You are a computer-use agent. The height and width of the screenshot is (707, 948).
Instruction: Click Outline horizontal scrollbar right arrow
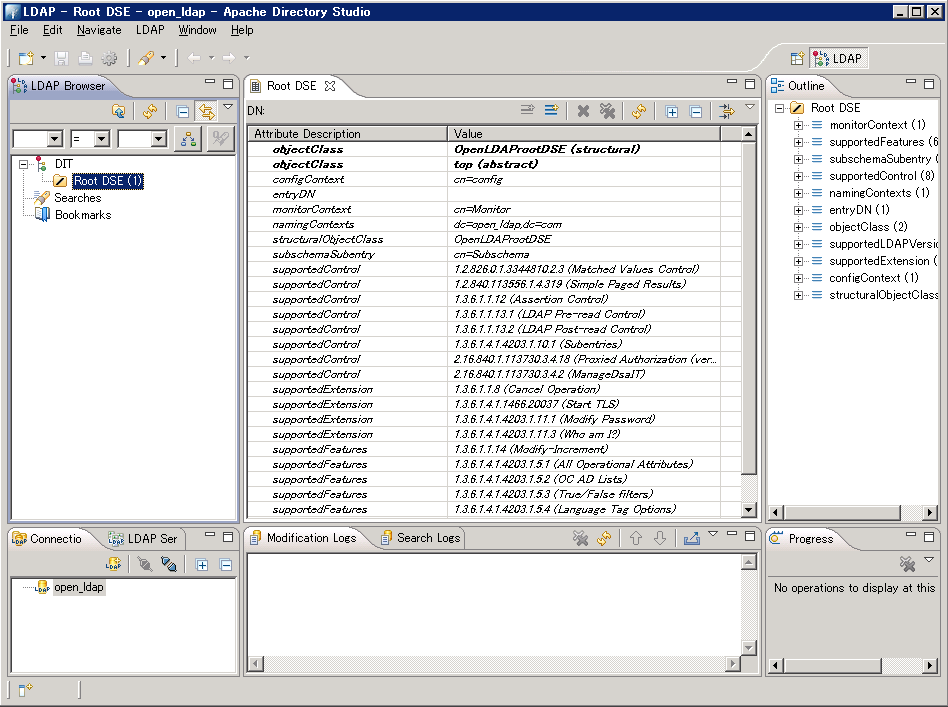tap(930, 512)
